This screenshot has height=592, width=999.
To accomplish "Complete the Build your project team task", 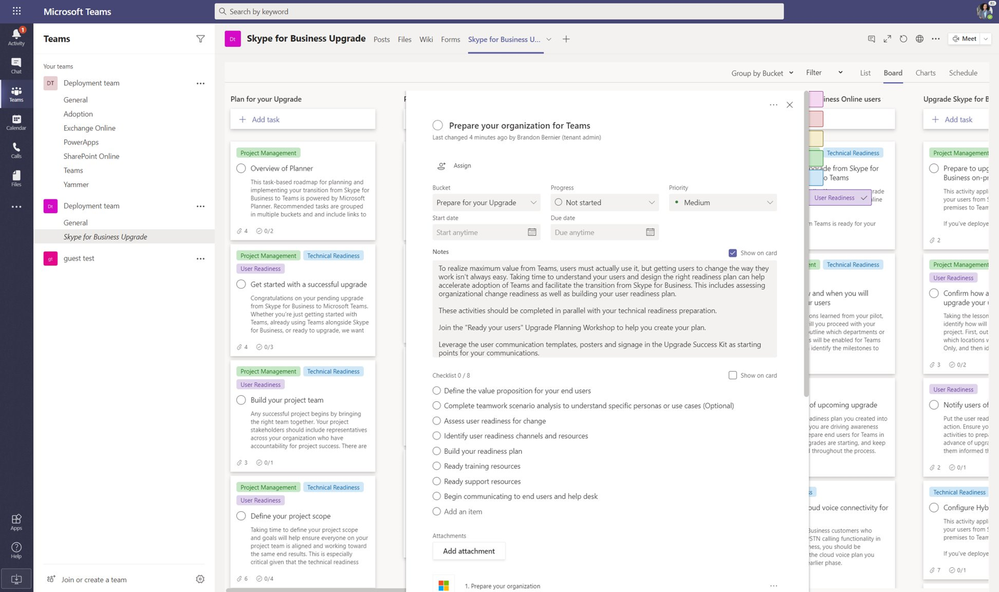I will pyautogui.click(x=241, y=400).
